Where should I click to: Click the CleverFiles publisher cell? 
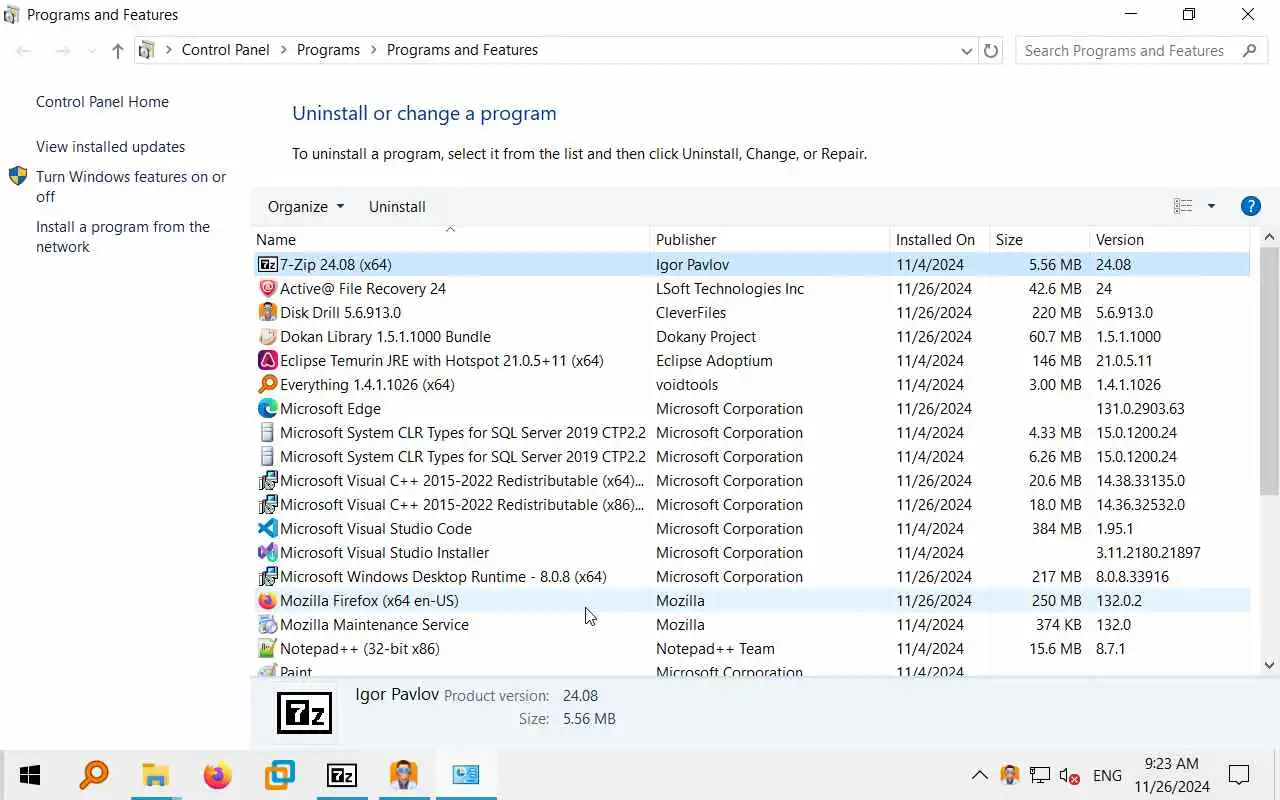coord(691,313)
